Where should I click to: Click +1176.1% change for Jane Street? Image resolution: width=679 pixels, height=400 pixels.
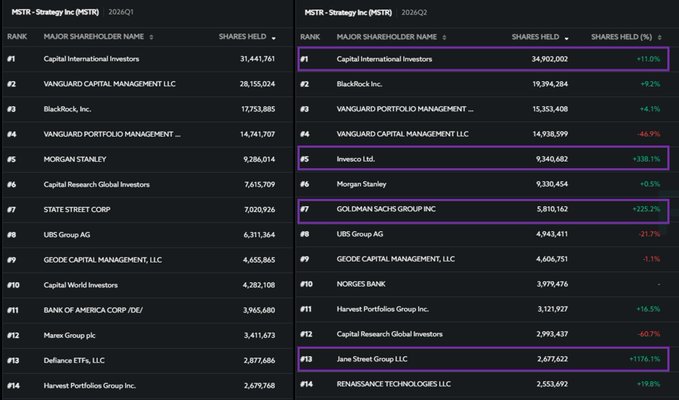(645, 359)
